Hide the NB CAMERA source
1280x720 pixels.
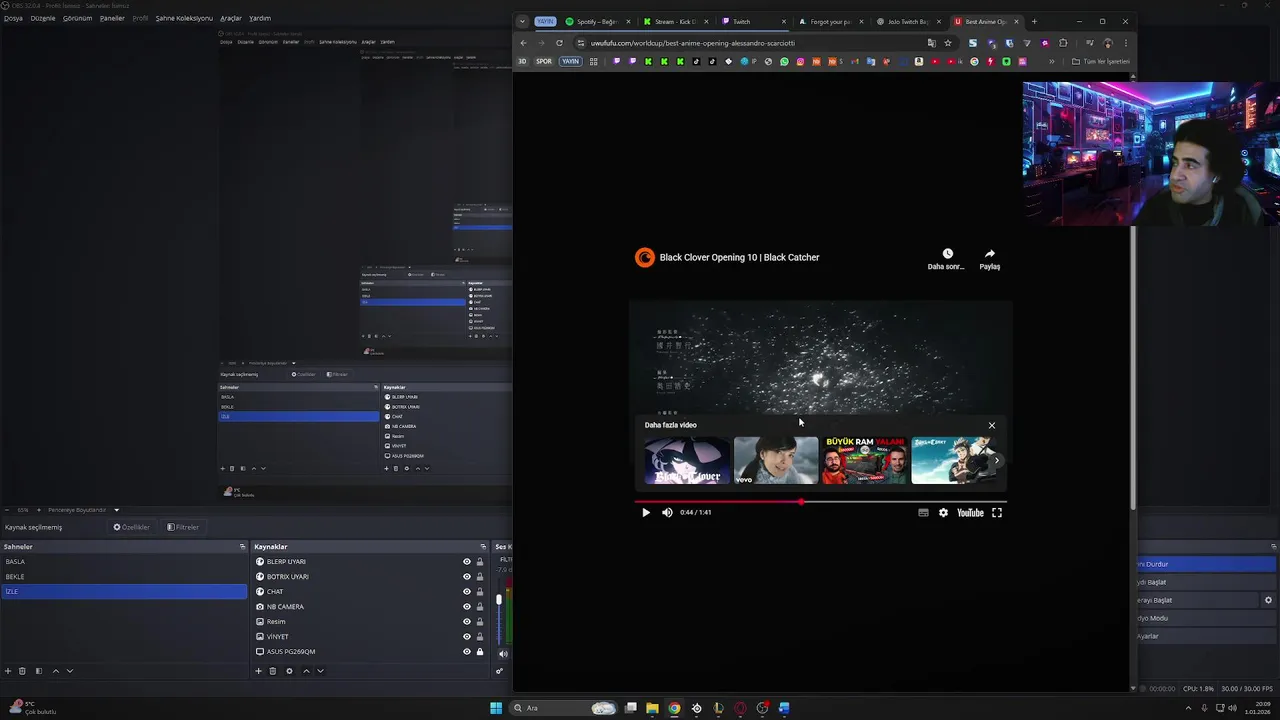click(466, 607)
